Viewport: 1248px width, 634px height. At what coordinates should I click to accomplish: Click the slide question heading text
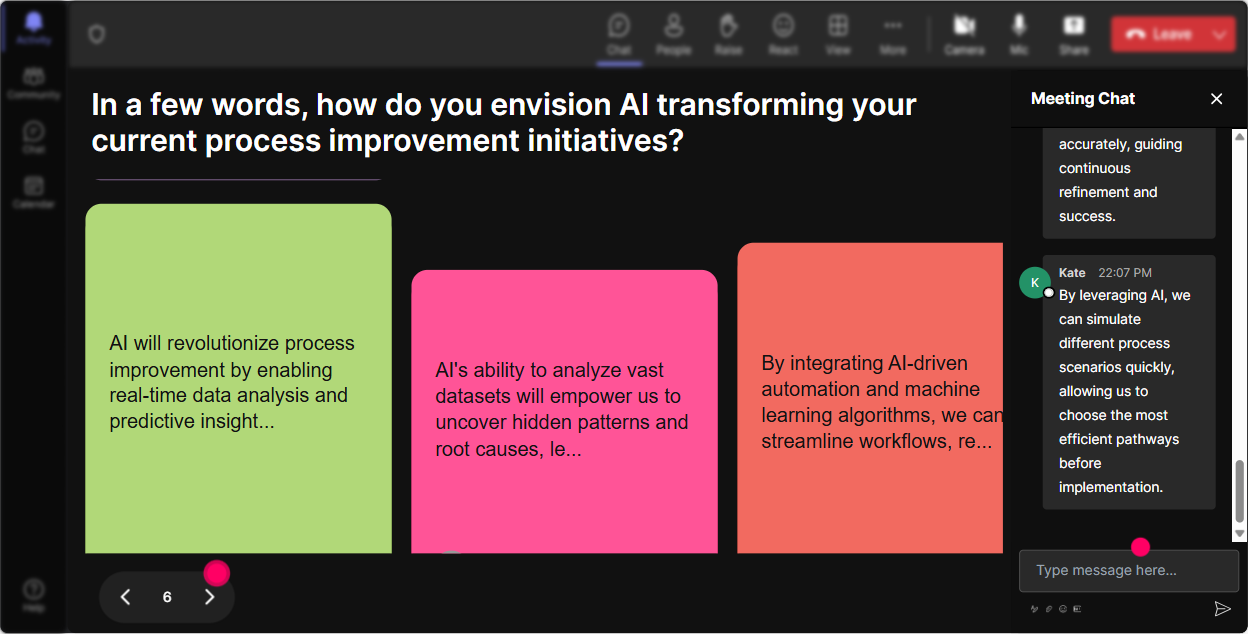[x=504, y=122]
